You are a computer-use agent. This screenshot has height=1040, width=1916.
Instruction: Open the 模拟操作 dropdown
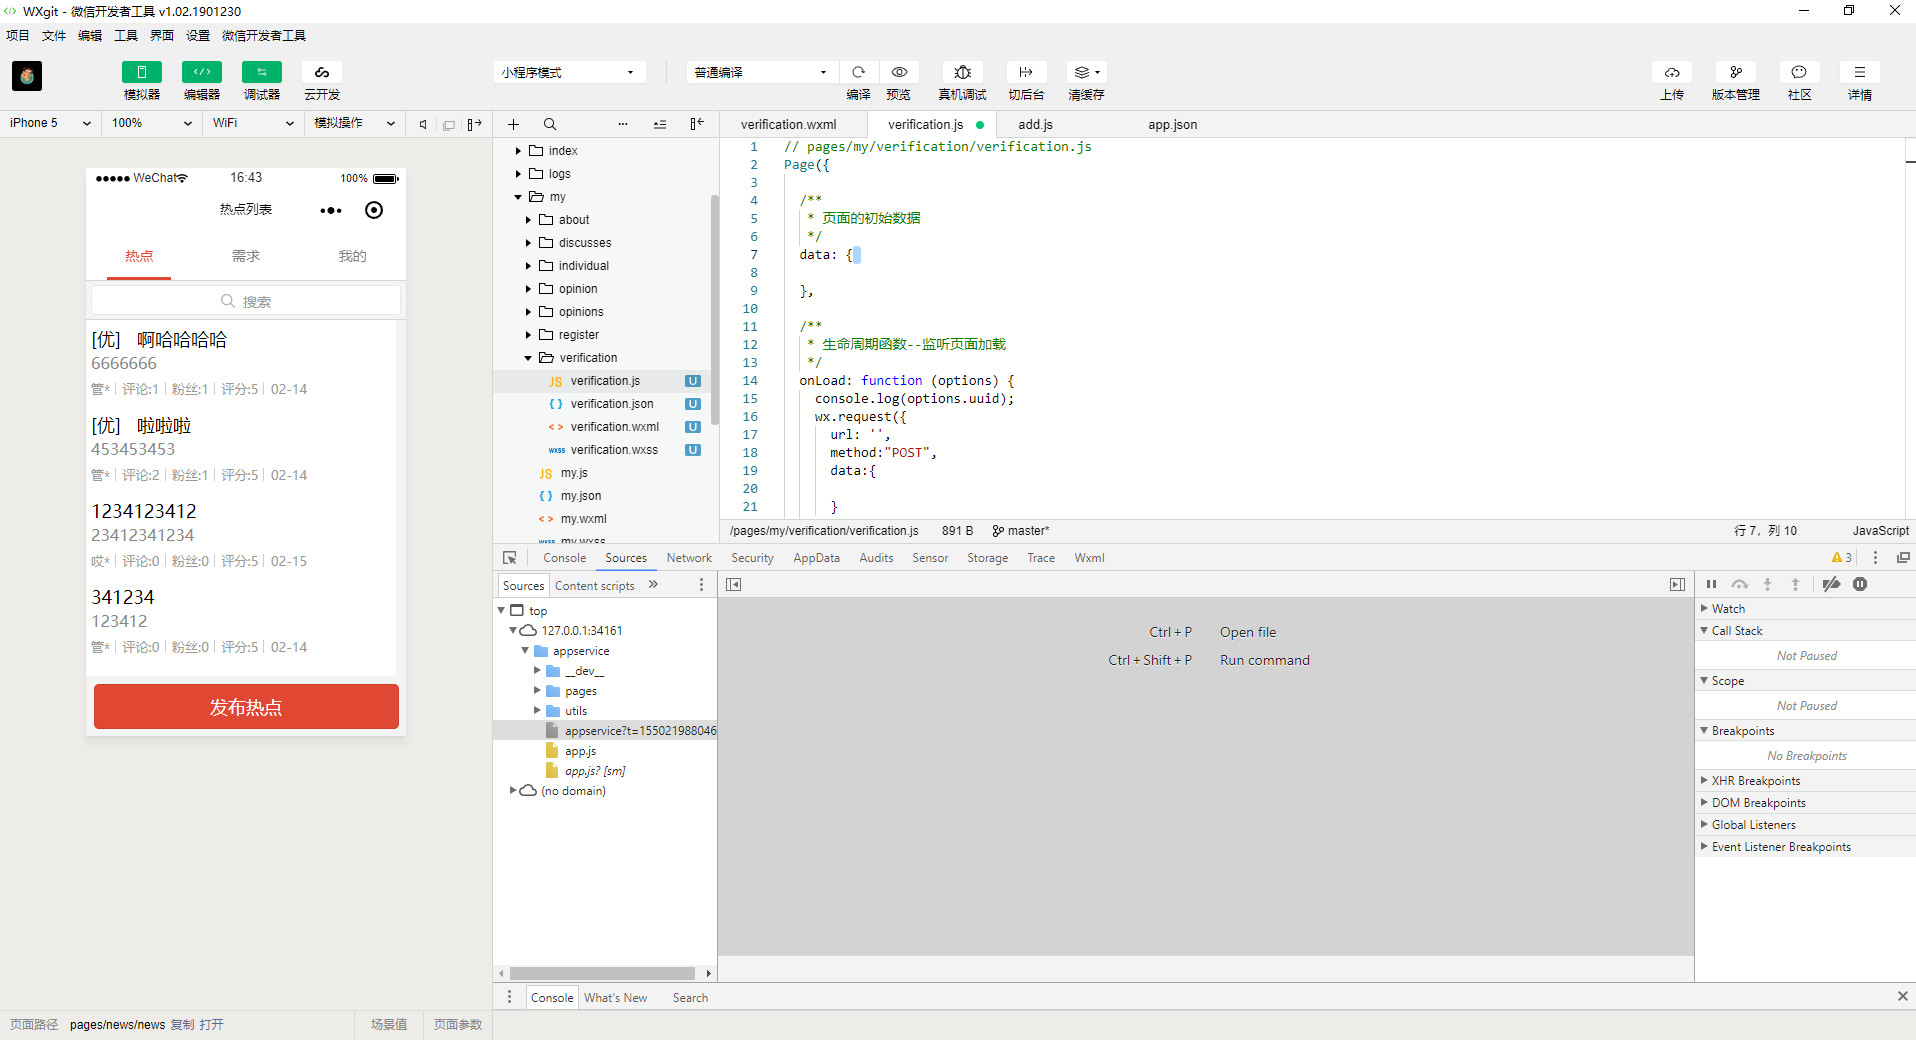tap(354, 123)
